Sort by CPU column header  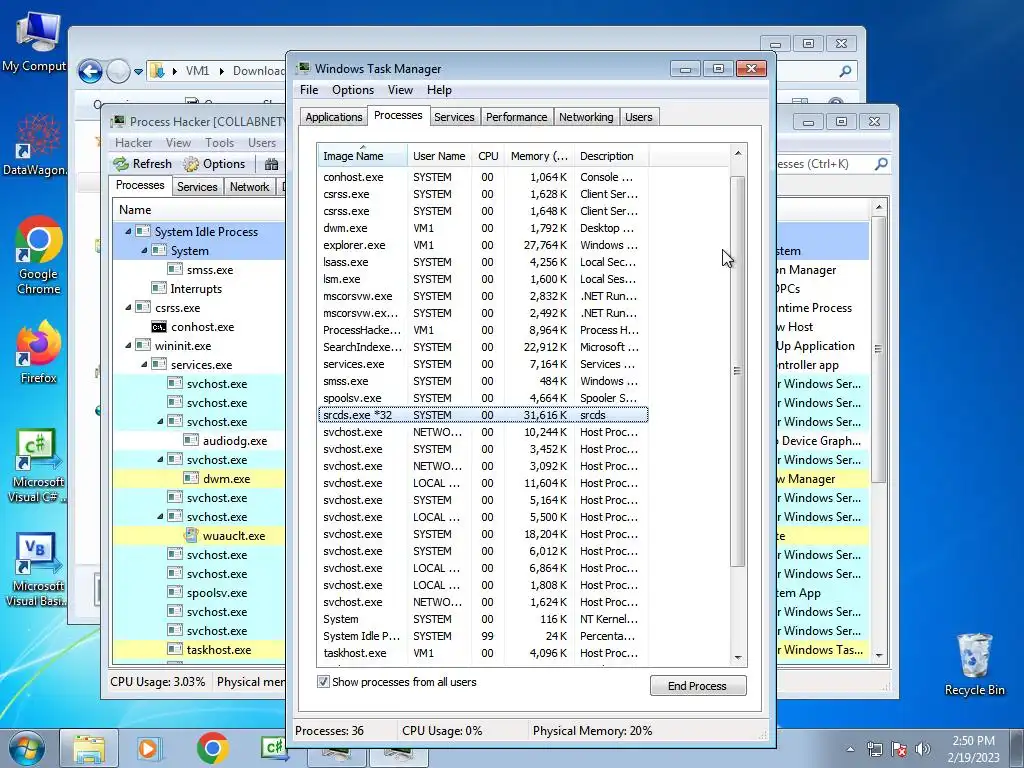(x=488, y=156)
